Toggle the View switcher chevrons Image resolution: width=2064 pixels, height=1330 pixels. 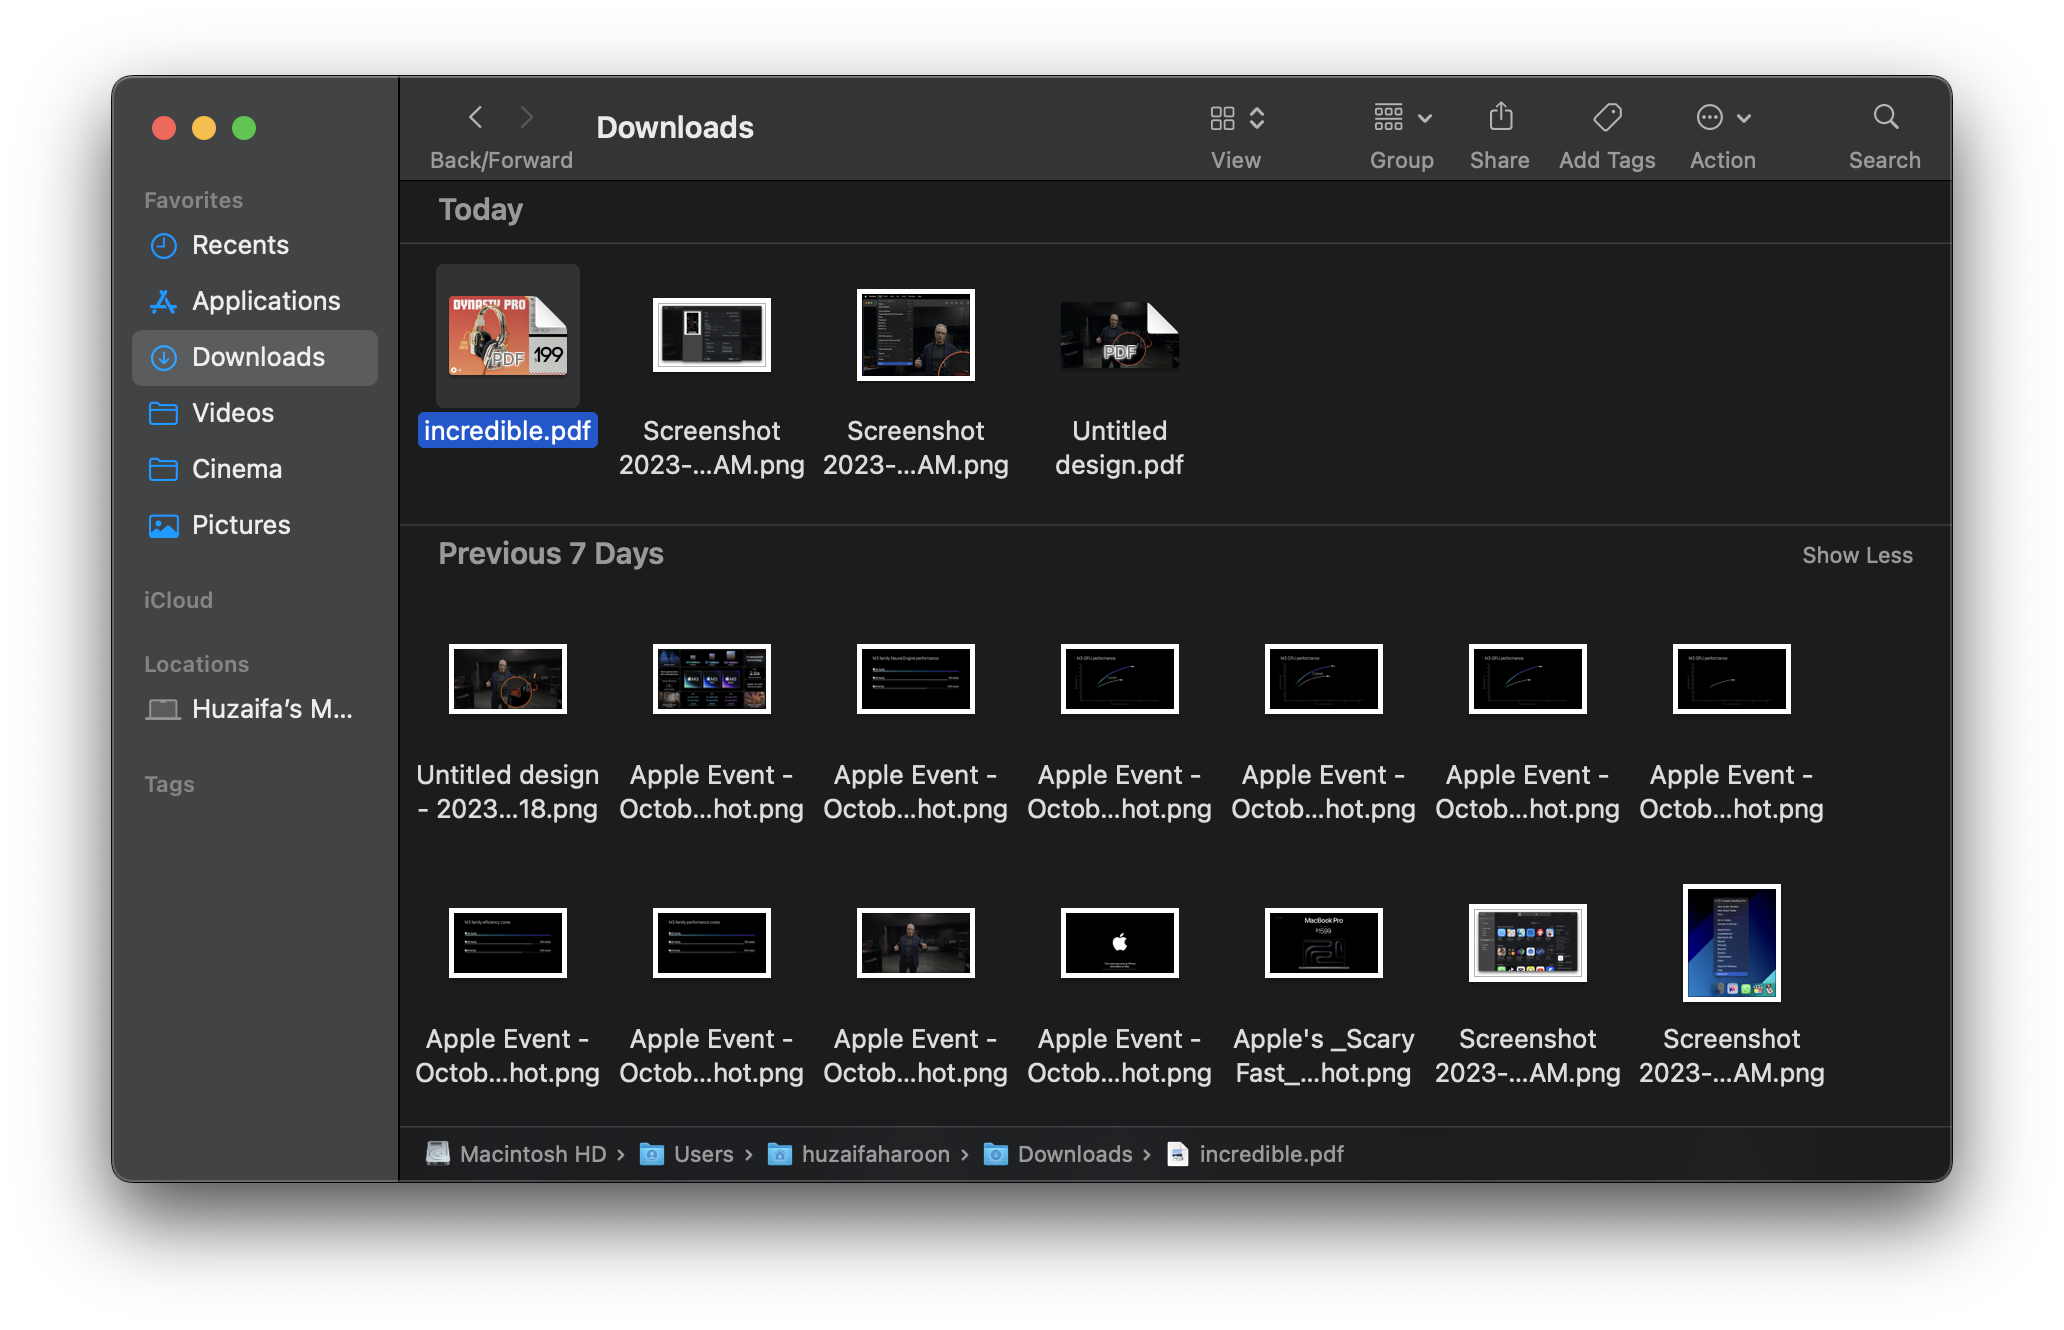coord(1257,118)
